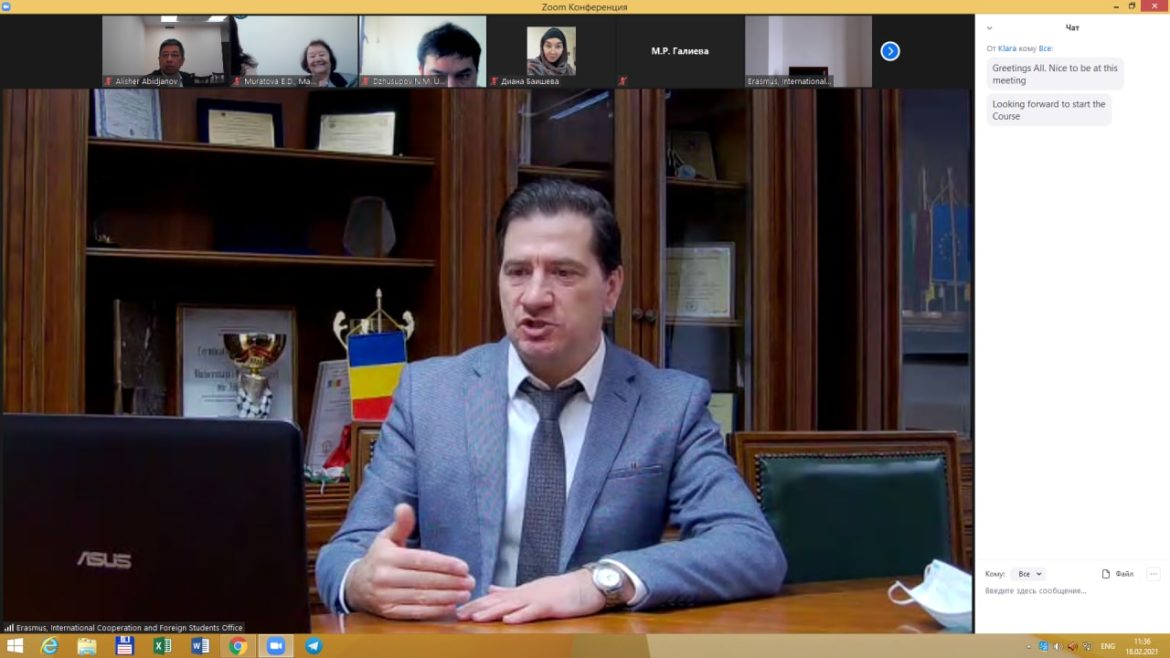Select Диана Баишева's video thumbnail
Image resolution: width=1170 pixels, height=658 pixels.
coord(551,51)
